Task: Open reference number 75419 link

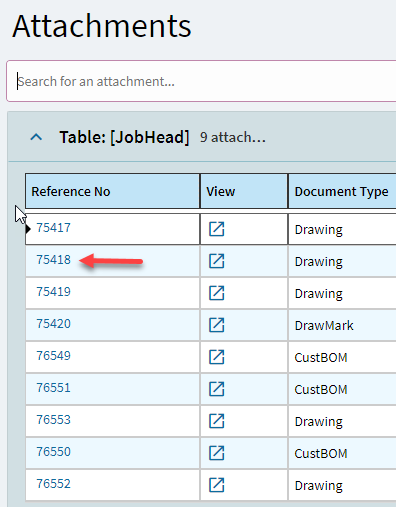Action: point(53,292)
